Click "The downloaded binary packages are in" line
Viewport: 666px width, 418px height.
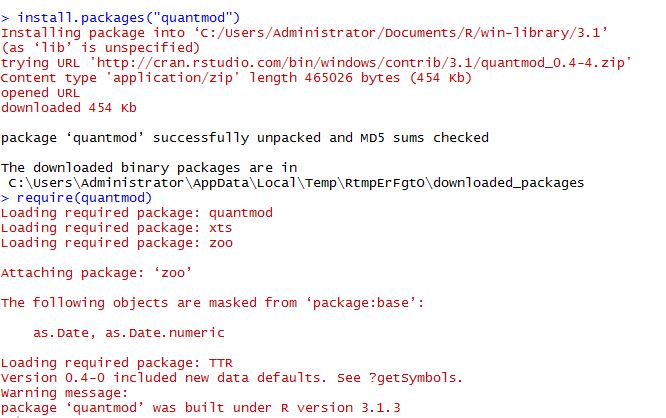pyautogui.click(x=150, y=168)
